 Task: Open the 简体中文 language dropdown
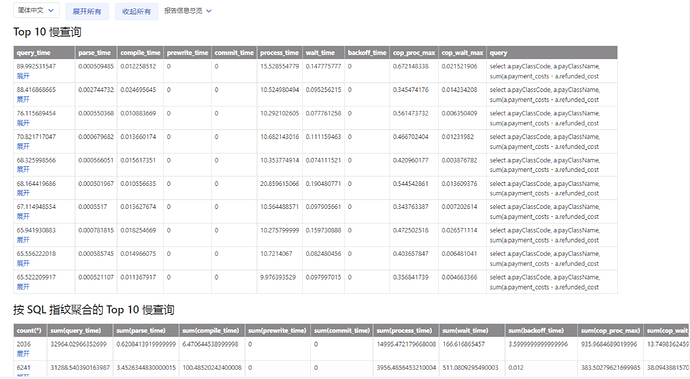36,10
